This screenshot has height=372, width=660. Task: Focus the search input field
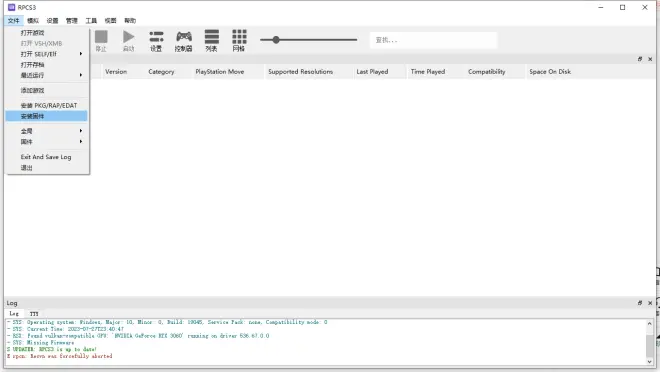point(433,40)
